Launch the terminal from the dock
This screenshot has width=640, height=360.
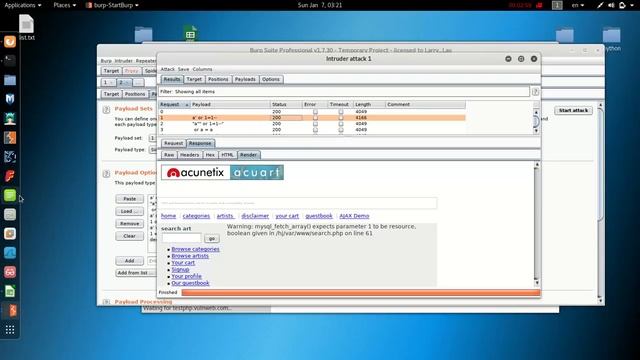[10, 61]
